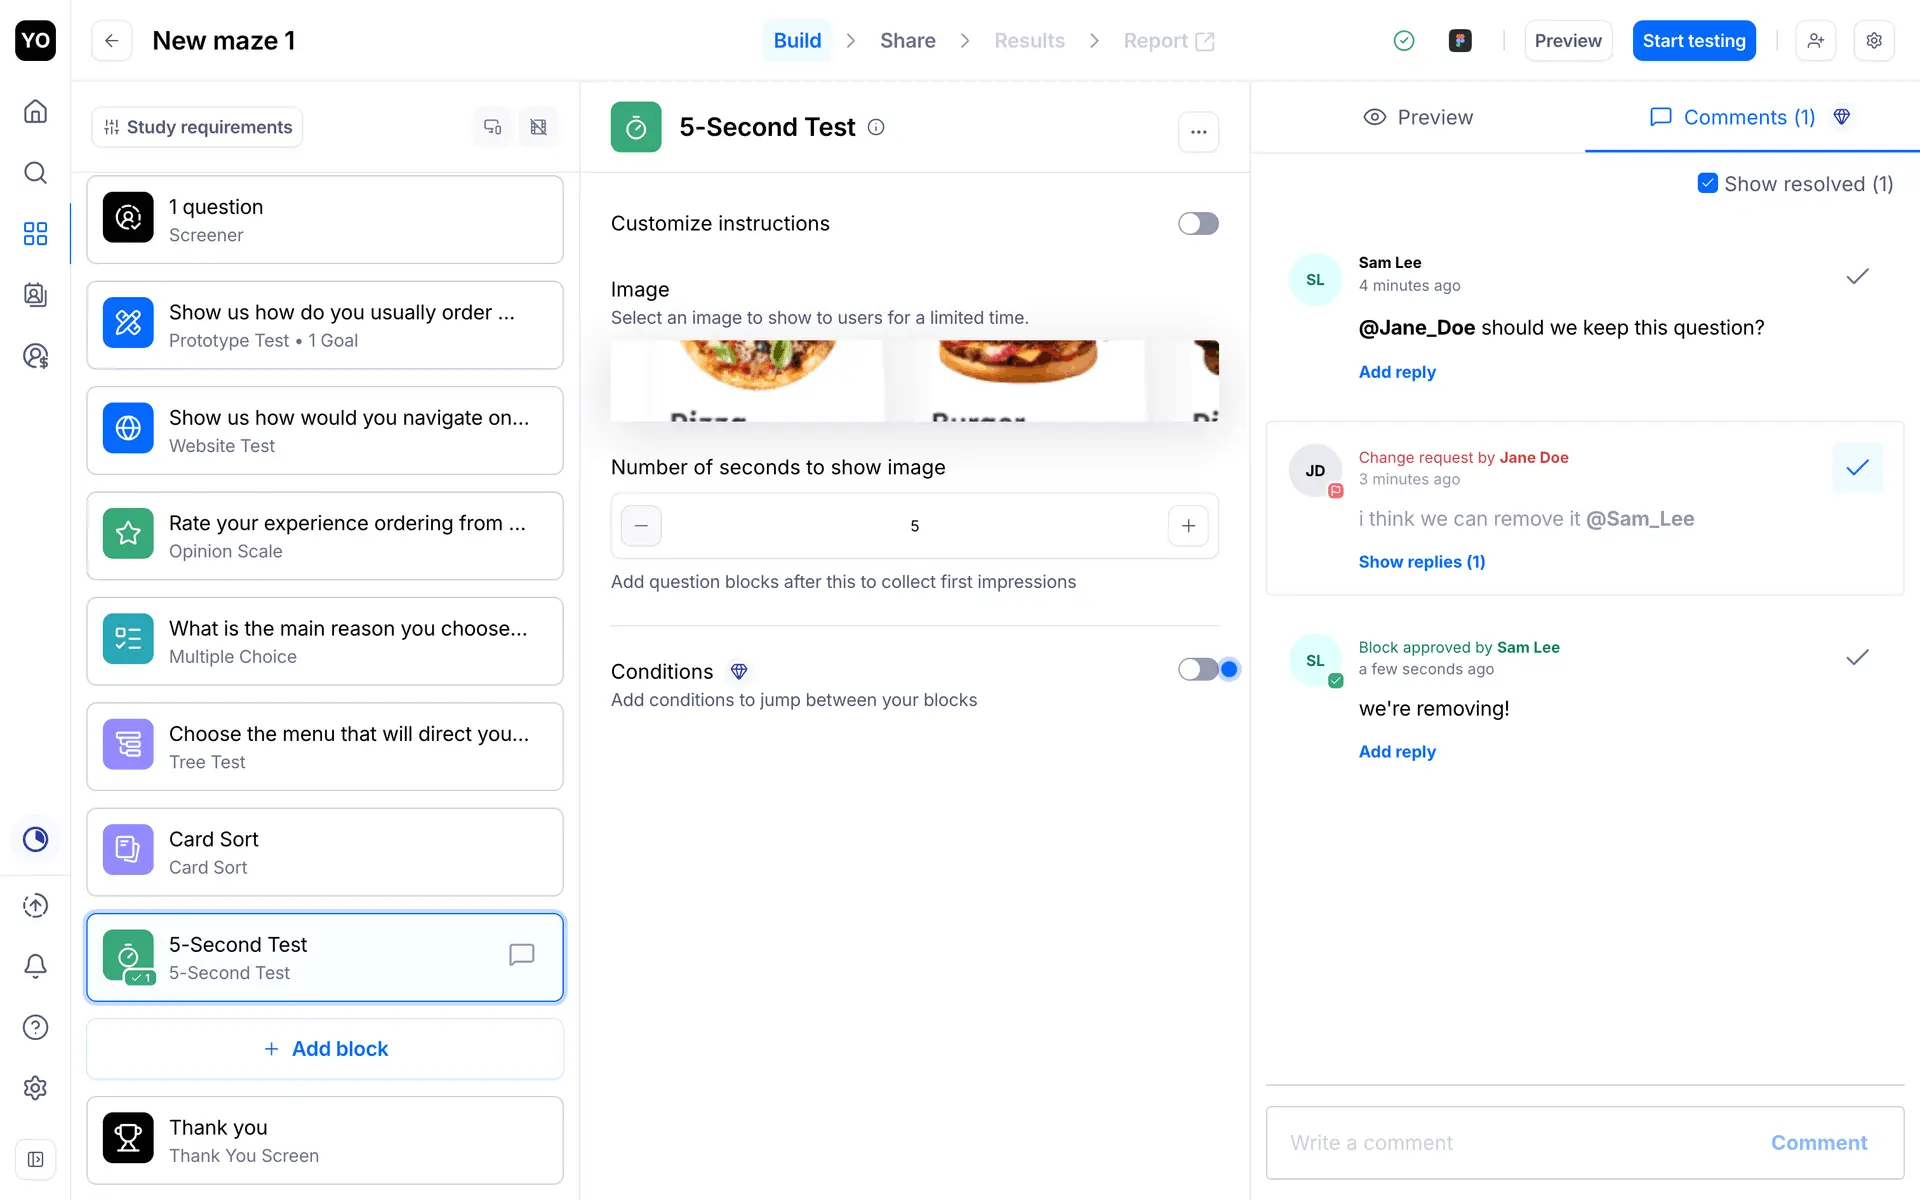The height and width of the screenshot is (1200, 1920).
Task: Open notifications bell in sidebar
Action: 35,966
